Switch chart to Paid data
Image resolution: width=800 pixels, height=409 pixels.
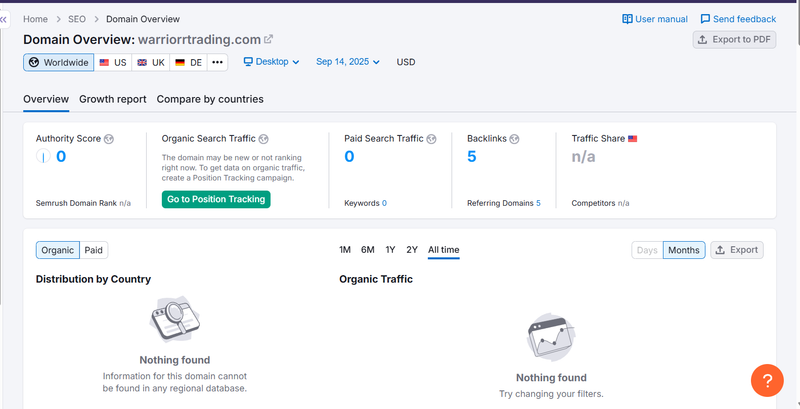tap(94, 250)
